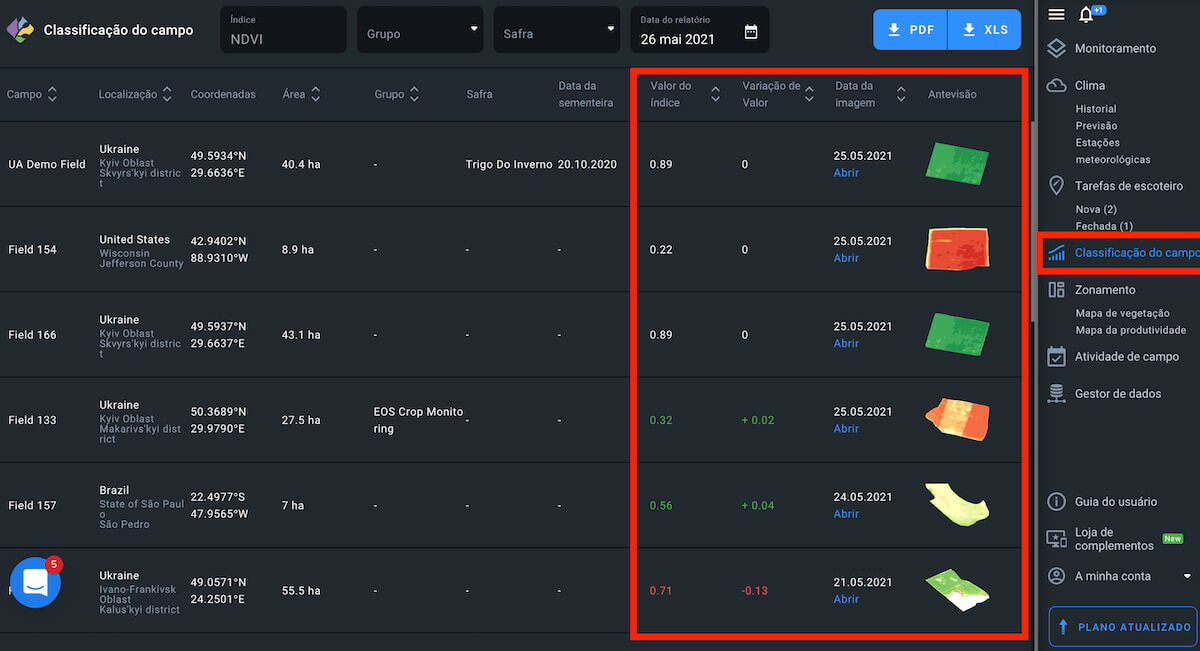Click Abrir link for Field 154
Screen dimensions: 1200x651
pyautogui.click(x=846, y=258)
